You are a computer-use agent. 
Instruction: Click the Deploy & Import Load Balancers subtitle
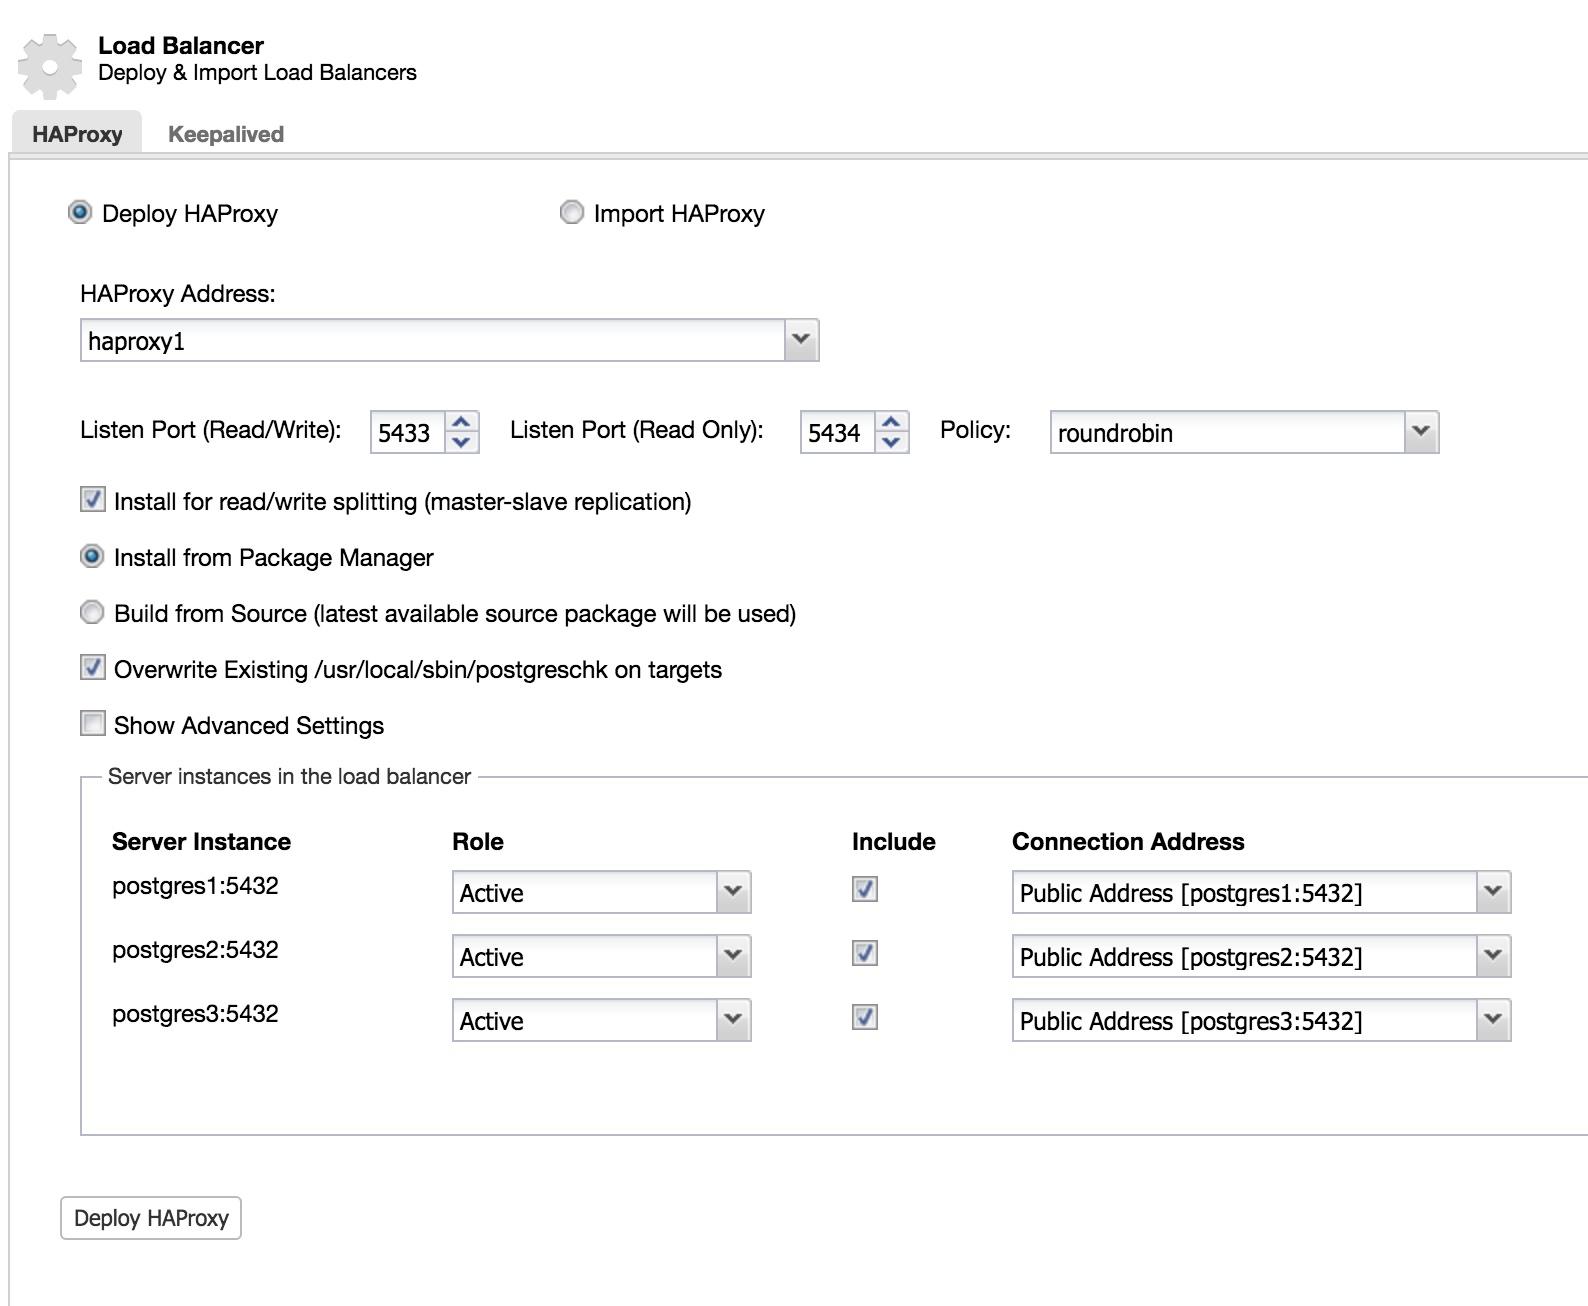[x=257, y=73]
